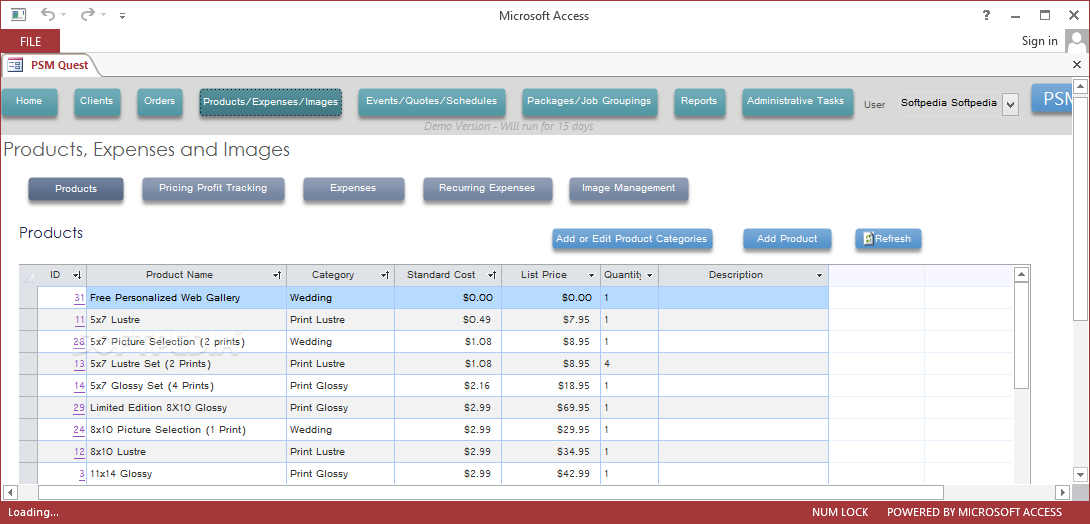Switch to Recurring Expenses tab
This screenshot has width=1090, height=524.
(487, 189)
